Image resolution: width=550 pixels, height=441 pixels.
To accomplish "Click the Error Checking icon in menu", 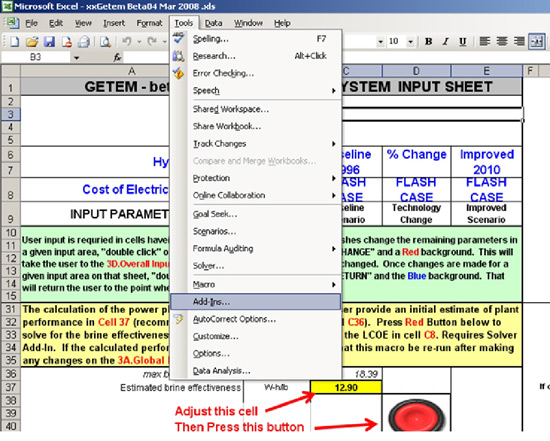I will (x=178, y=73).
